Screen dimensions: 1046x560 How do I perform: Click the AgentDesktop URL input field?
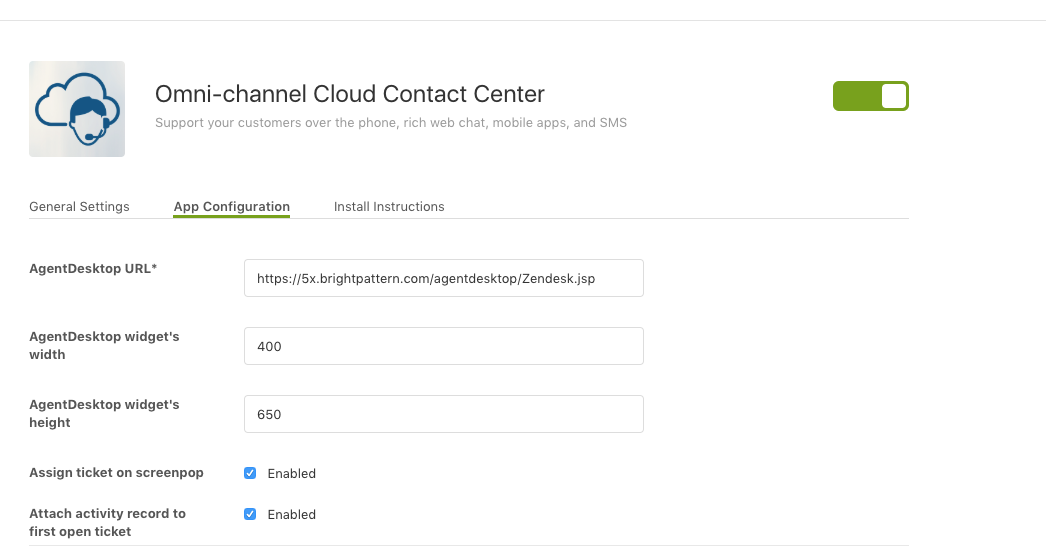444,278
